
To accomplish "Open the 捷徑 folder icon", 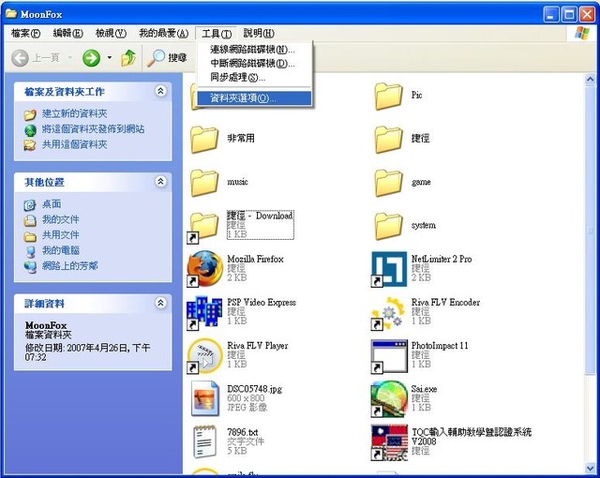I will pyautogui.click(x=388, y=139).
